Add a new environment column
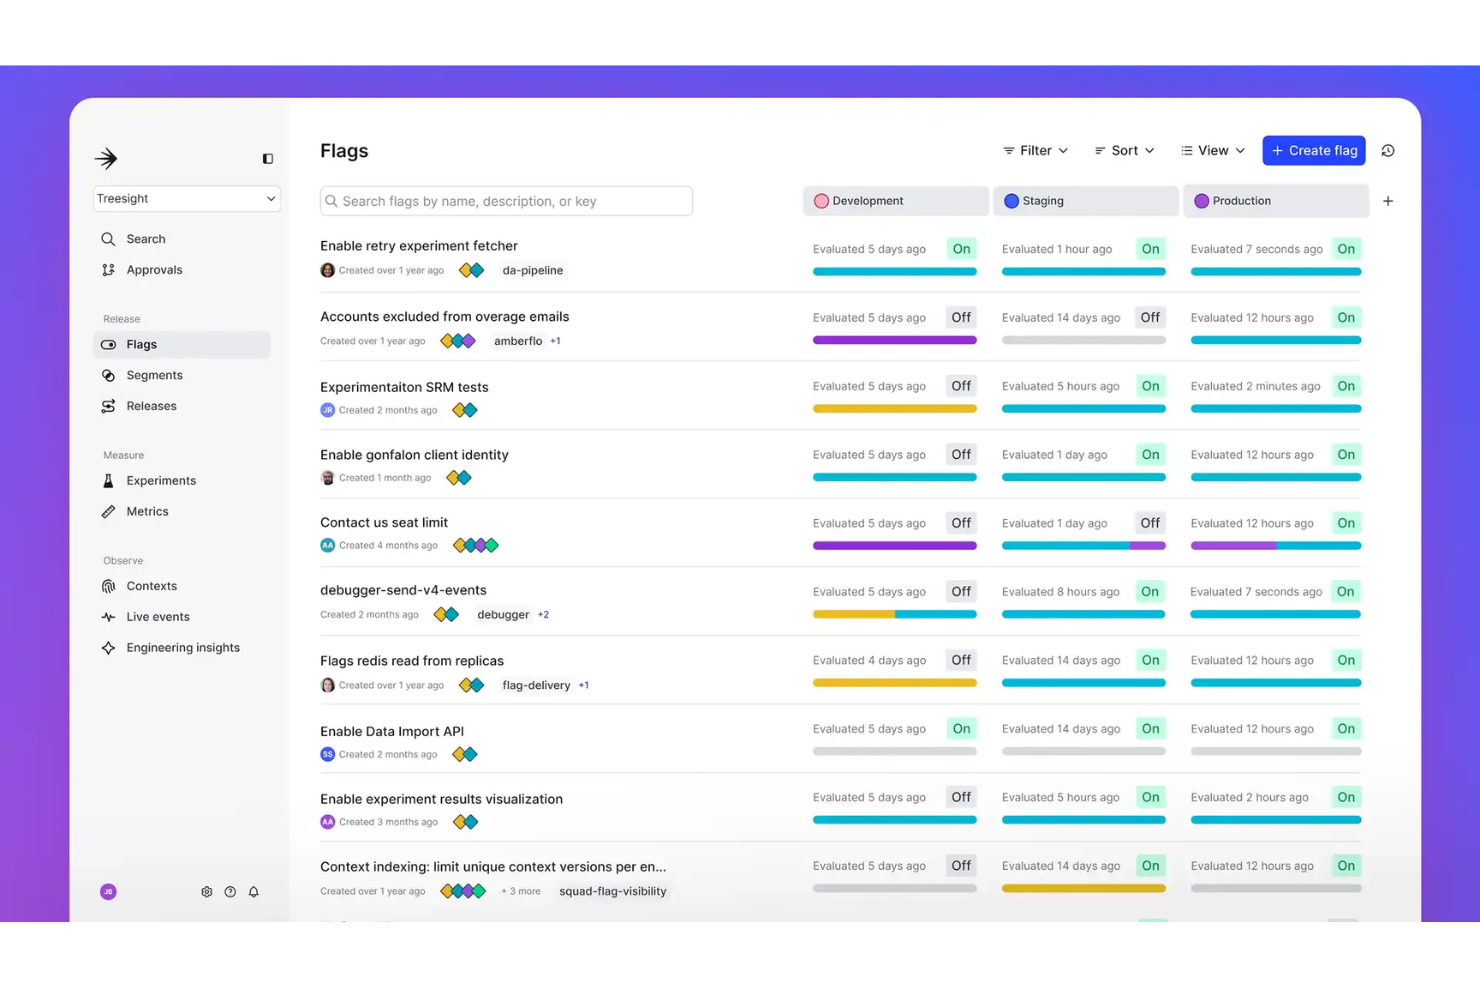 [x=1388, y=201]
